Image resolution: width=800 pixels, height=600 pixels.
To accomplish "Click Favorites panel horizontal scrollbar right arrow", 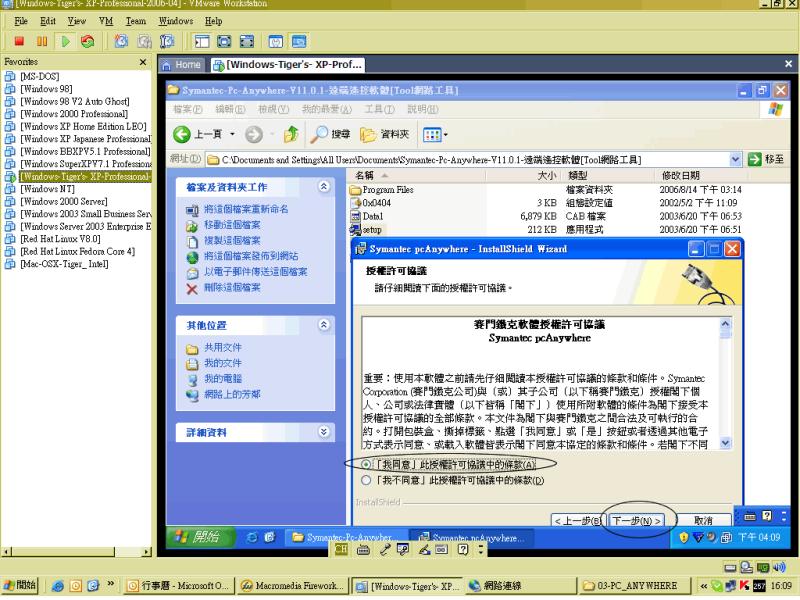I will (147, 552).
